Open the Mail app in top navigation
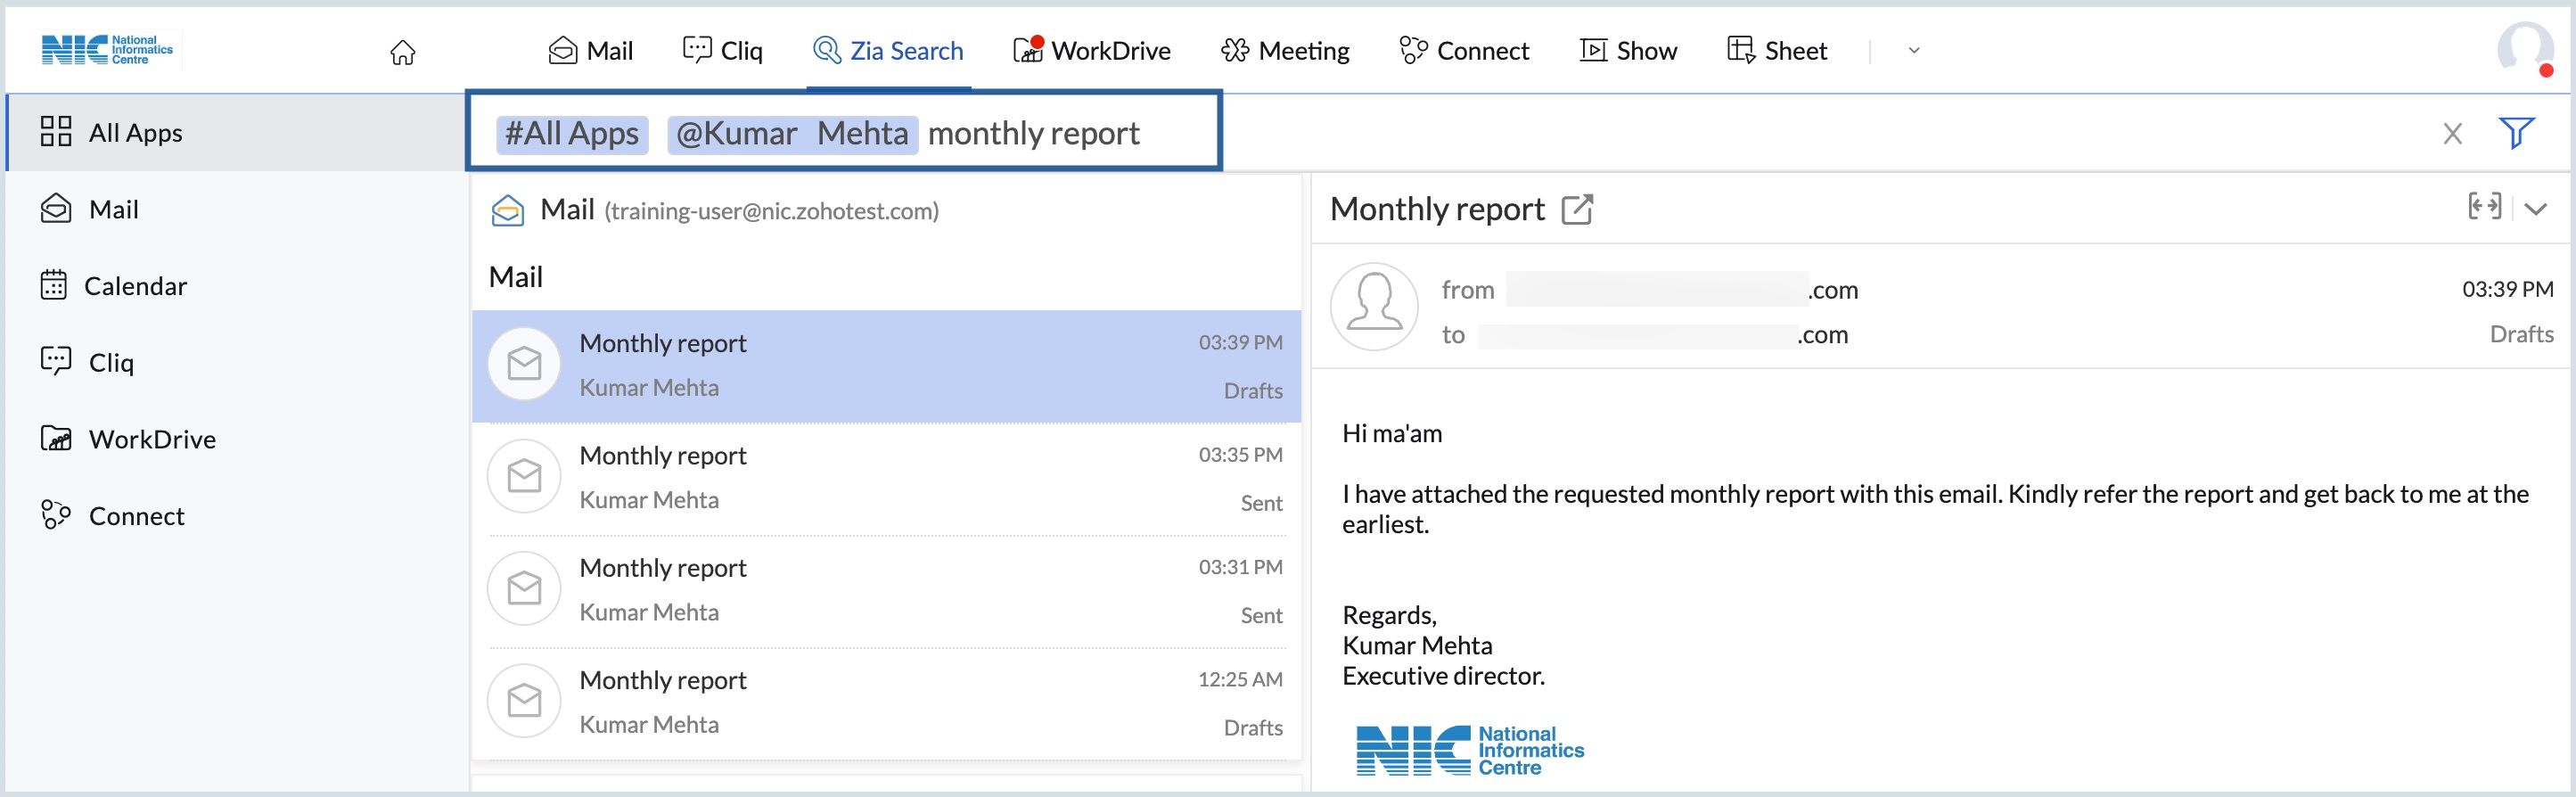The height and width of the screenshot is (797, 2576). pos(591,51)
